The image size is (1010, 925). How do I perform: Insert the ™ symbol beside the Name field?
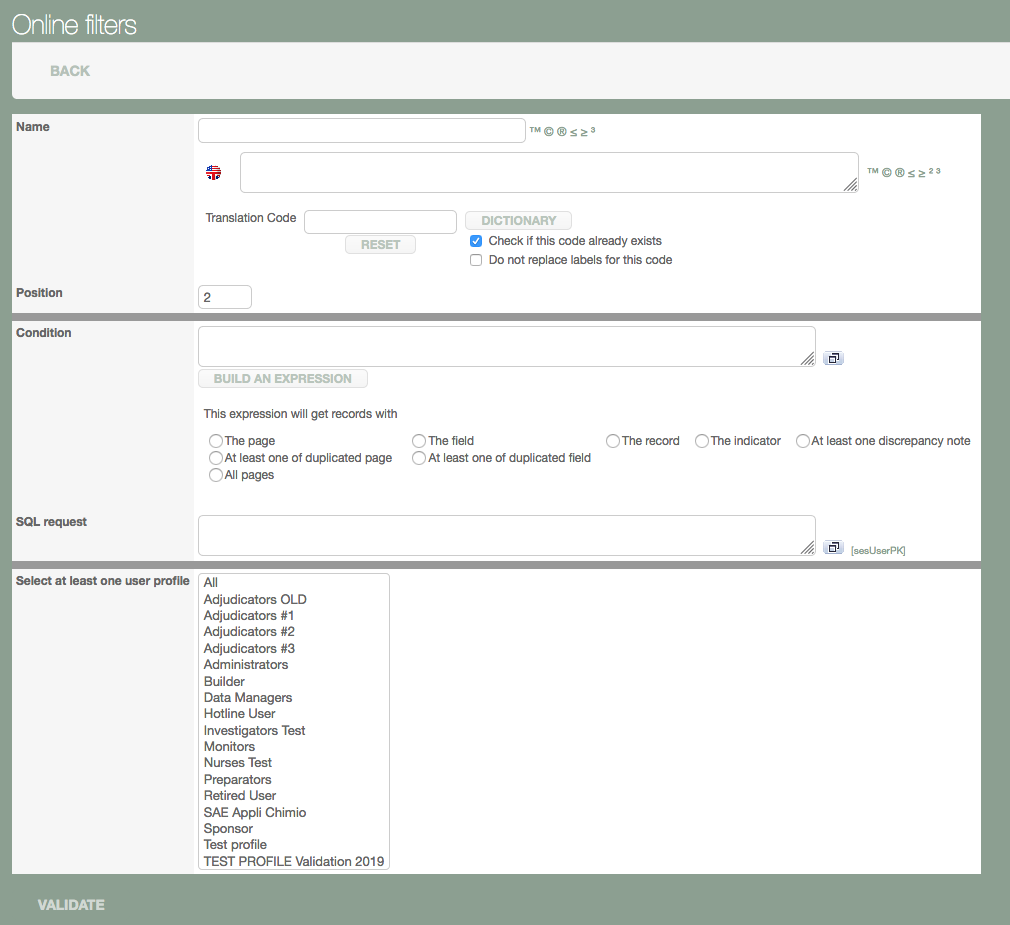point(535,131)
